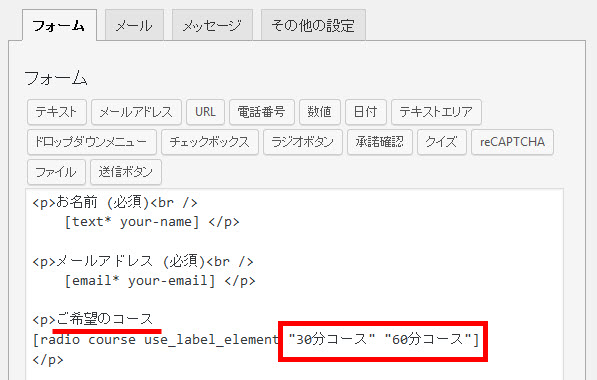Open the メッセージ tab
Screen dimensions: 597x380
212,25
